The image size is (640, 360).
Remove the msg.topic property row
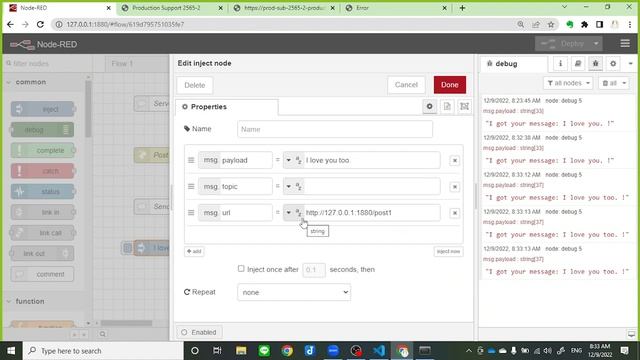pos(455,187)
